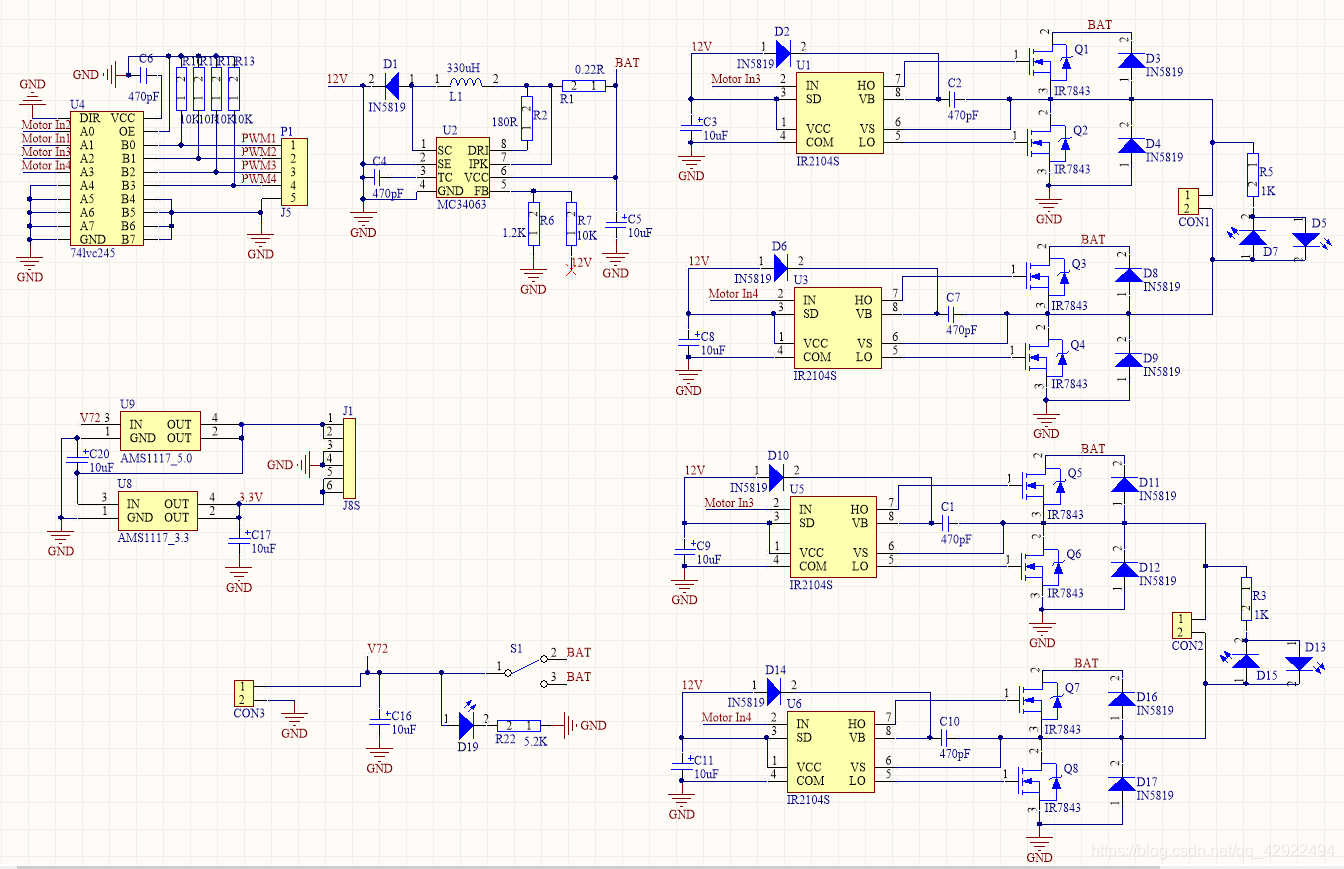Select diode D2 near U1
Image resolution: width=1344 pixels, height=869 pixels.
click(782, 52)
